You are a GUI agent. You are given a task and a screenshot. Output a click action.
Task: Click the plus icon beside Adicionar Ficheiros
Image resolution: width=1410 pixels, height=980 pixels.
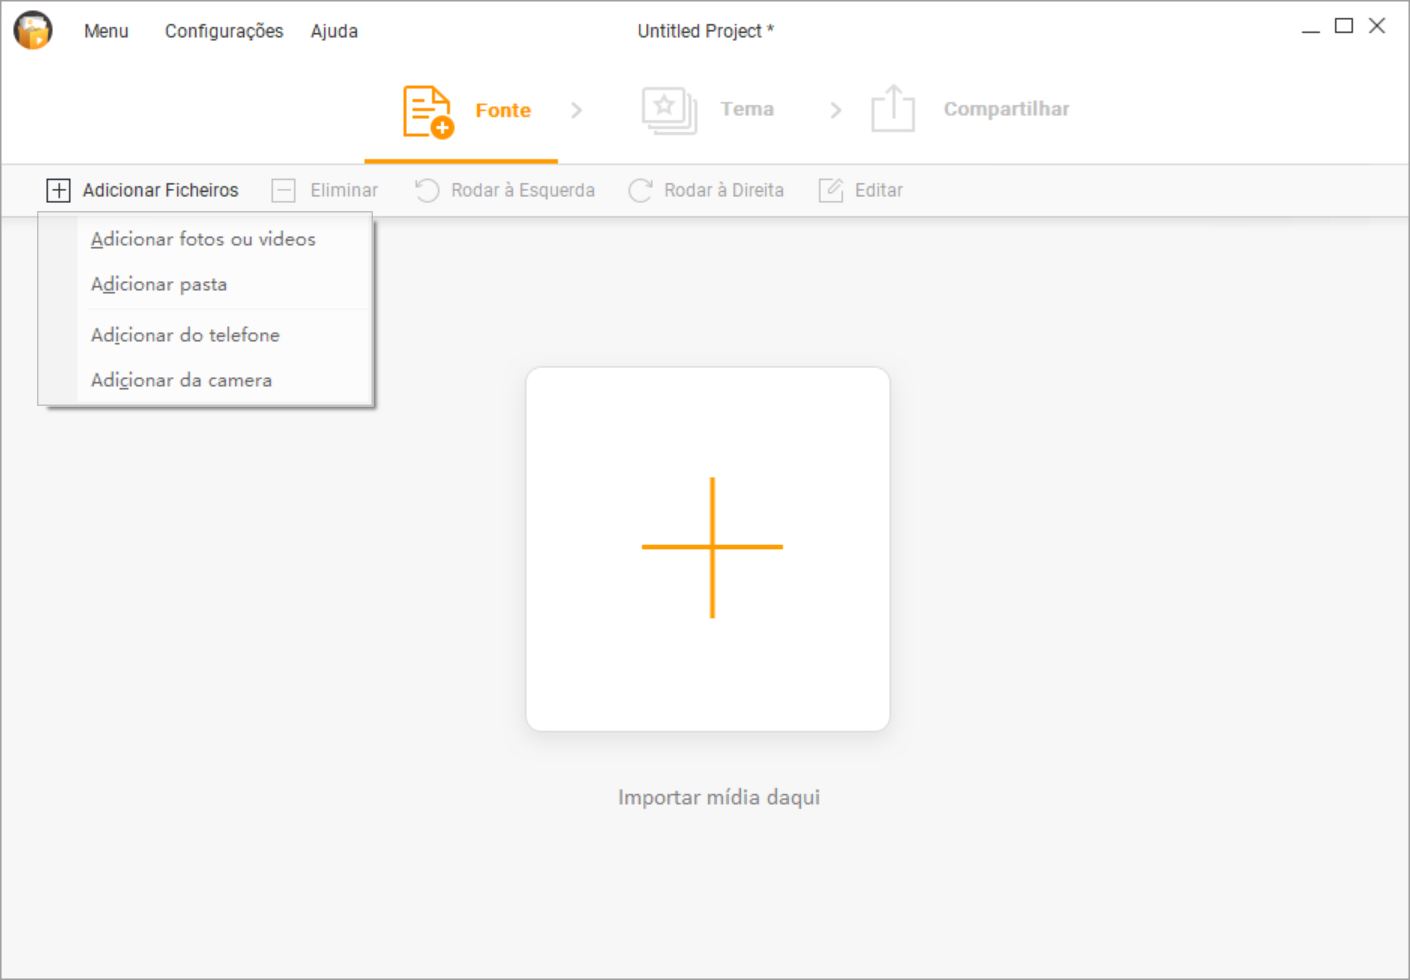pyautogui.click(x=59, y=190)
